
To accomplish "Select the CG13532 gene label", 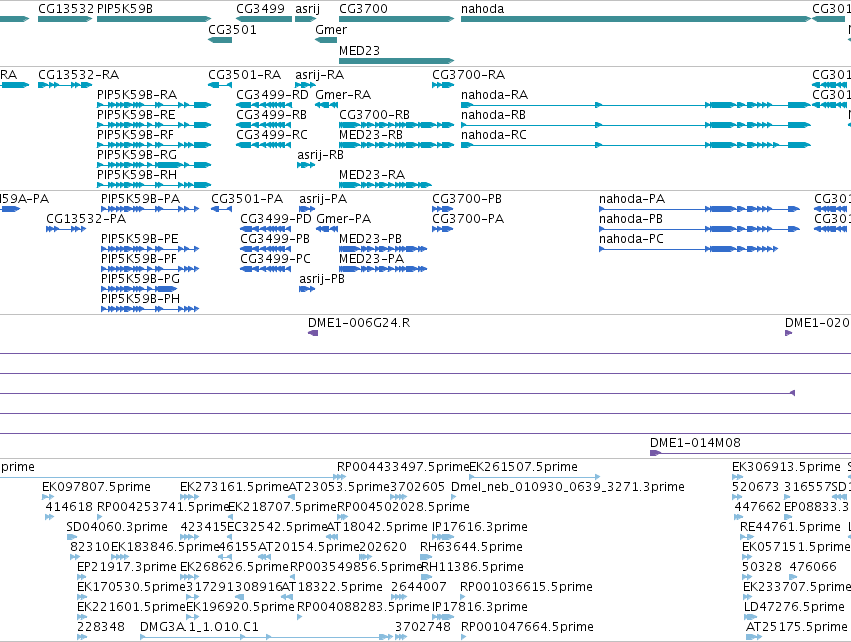I will coord(66,9).
